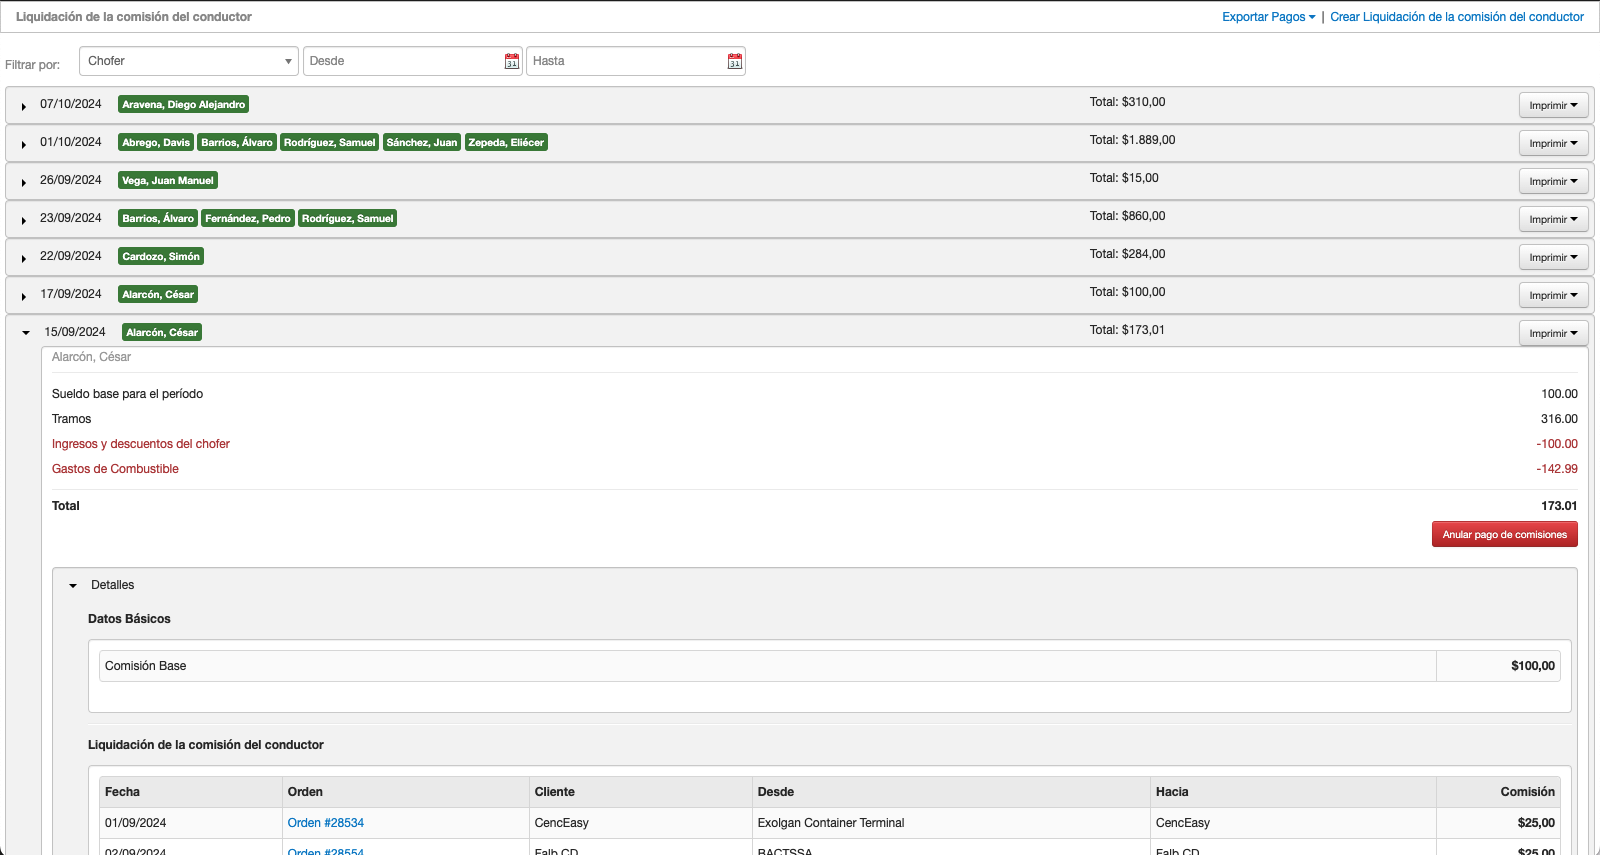Open the Hasta date calendar icon
The width and height of the screenshot is (1600, 855).
735,62
